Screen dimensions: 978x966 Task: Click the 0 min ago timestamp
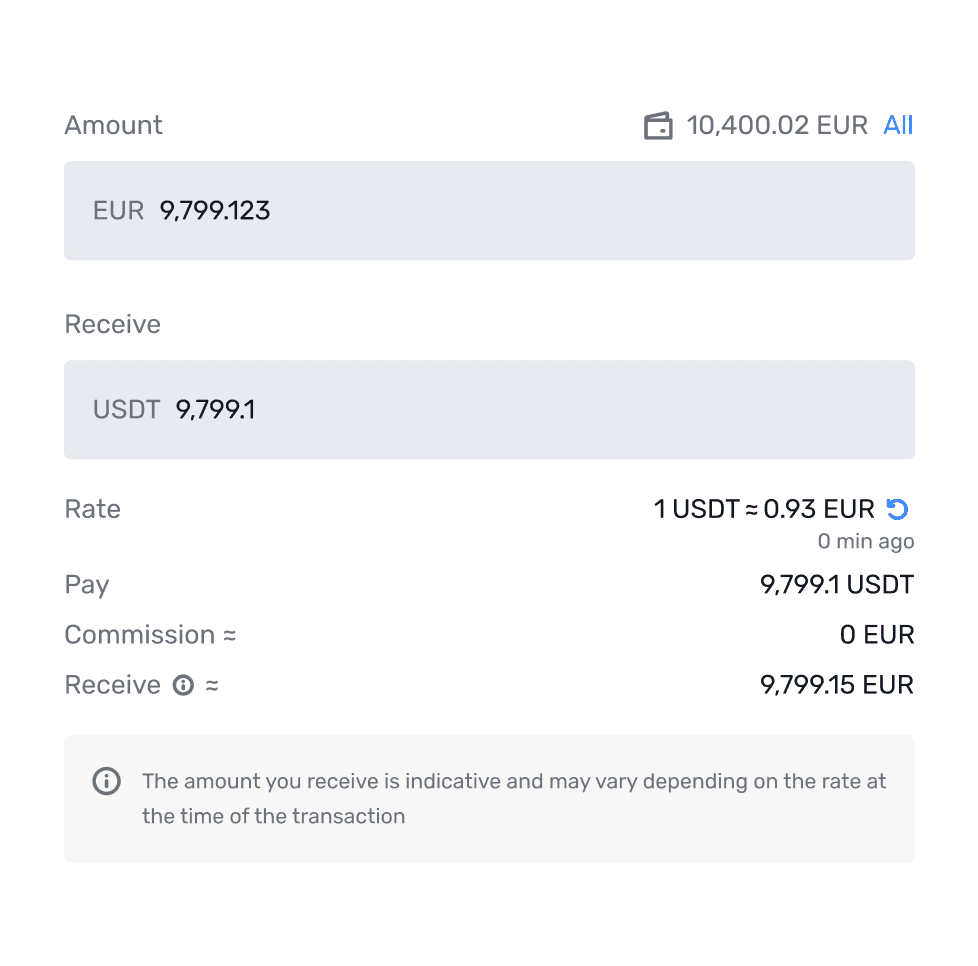pyautogui.click(x=866, y=541)
